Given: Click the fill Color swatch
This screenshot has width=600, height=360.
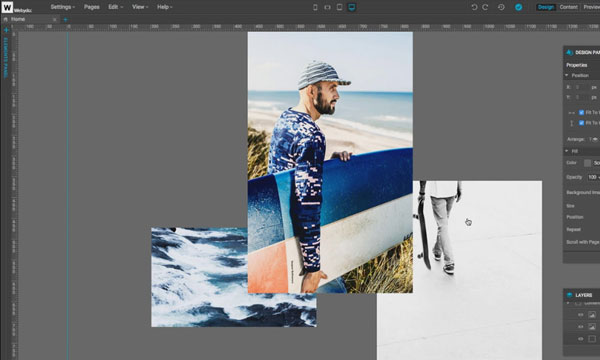Looking at the screenshot, I should 587,163.
